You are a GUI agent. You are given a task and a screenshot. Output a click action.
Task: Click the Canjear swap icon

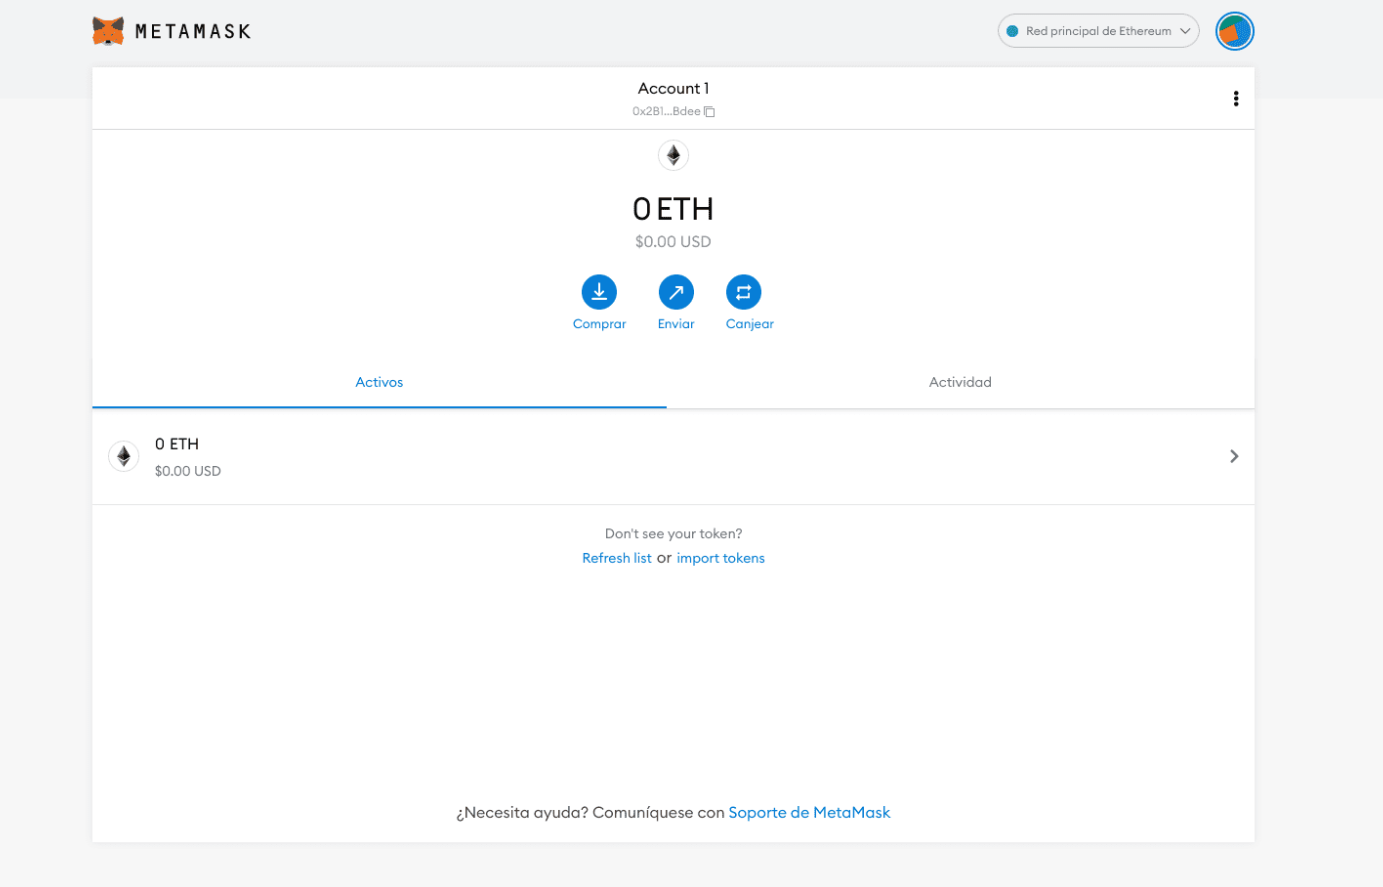pos(743,292)
